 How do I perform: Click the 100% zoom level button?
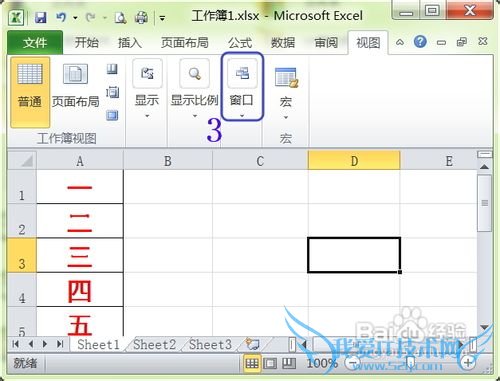[322, 363]
